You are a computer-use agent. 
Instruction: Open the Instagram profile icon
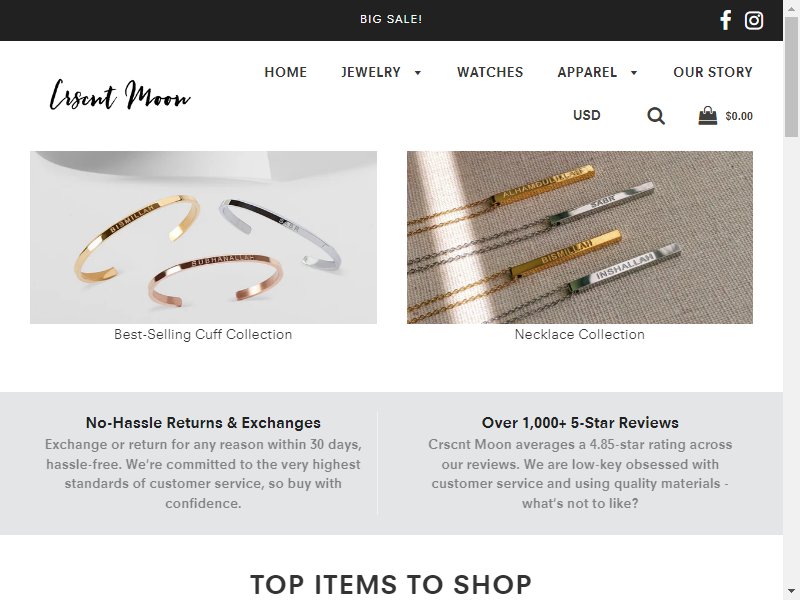[754, 20]
